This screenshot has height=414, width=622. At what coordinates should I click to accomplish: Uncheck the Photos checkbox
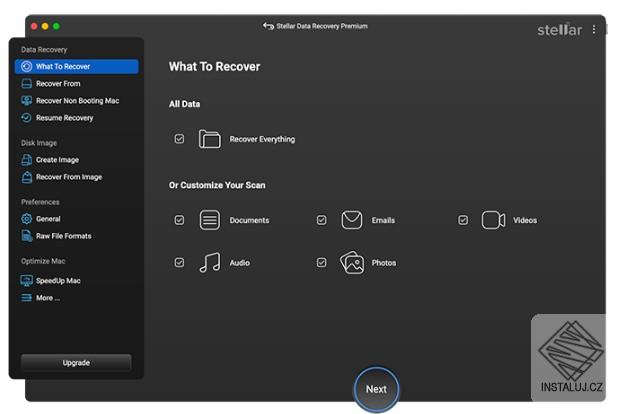322,263
